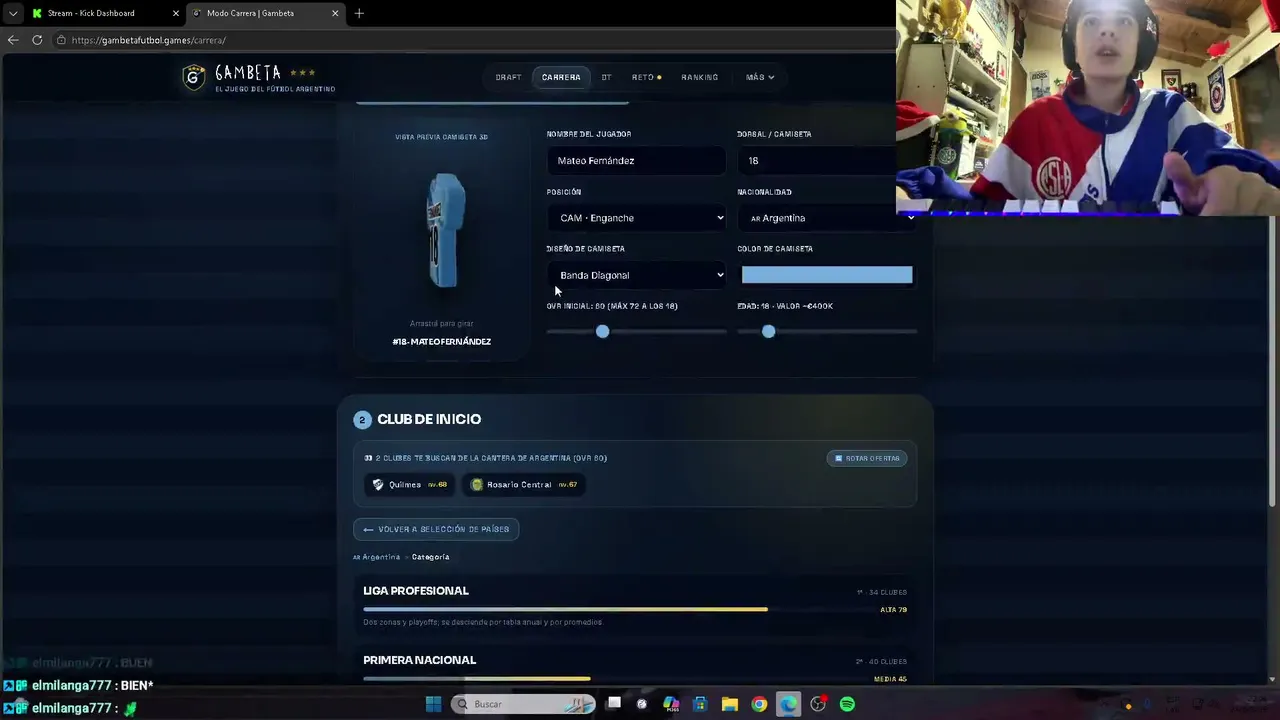This screenshot has height=720, width=1280.
Task: Open the DRAFT nav item
Action: point(508,77)
